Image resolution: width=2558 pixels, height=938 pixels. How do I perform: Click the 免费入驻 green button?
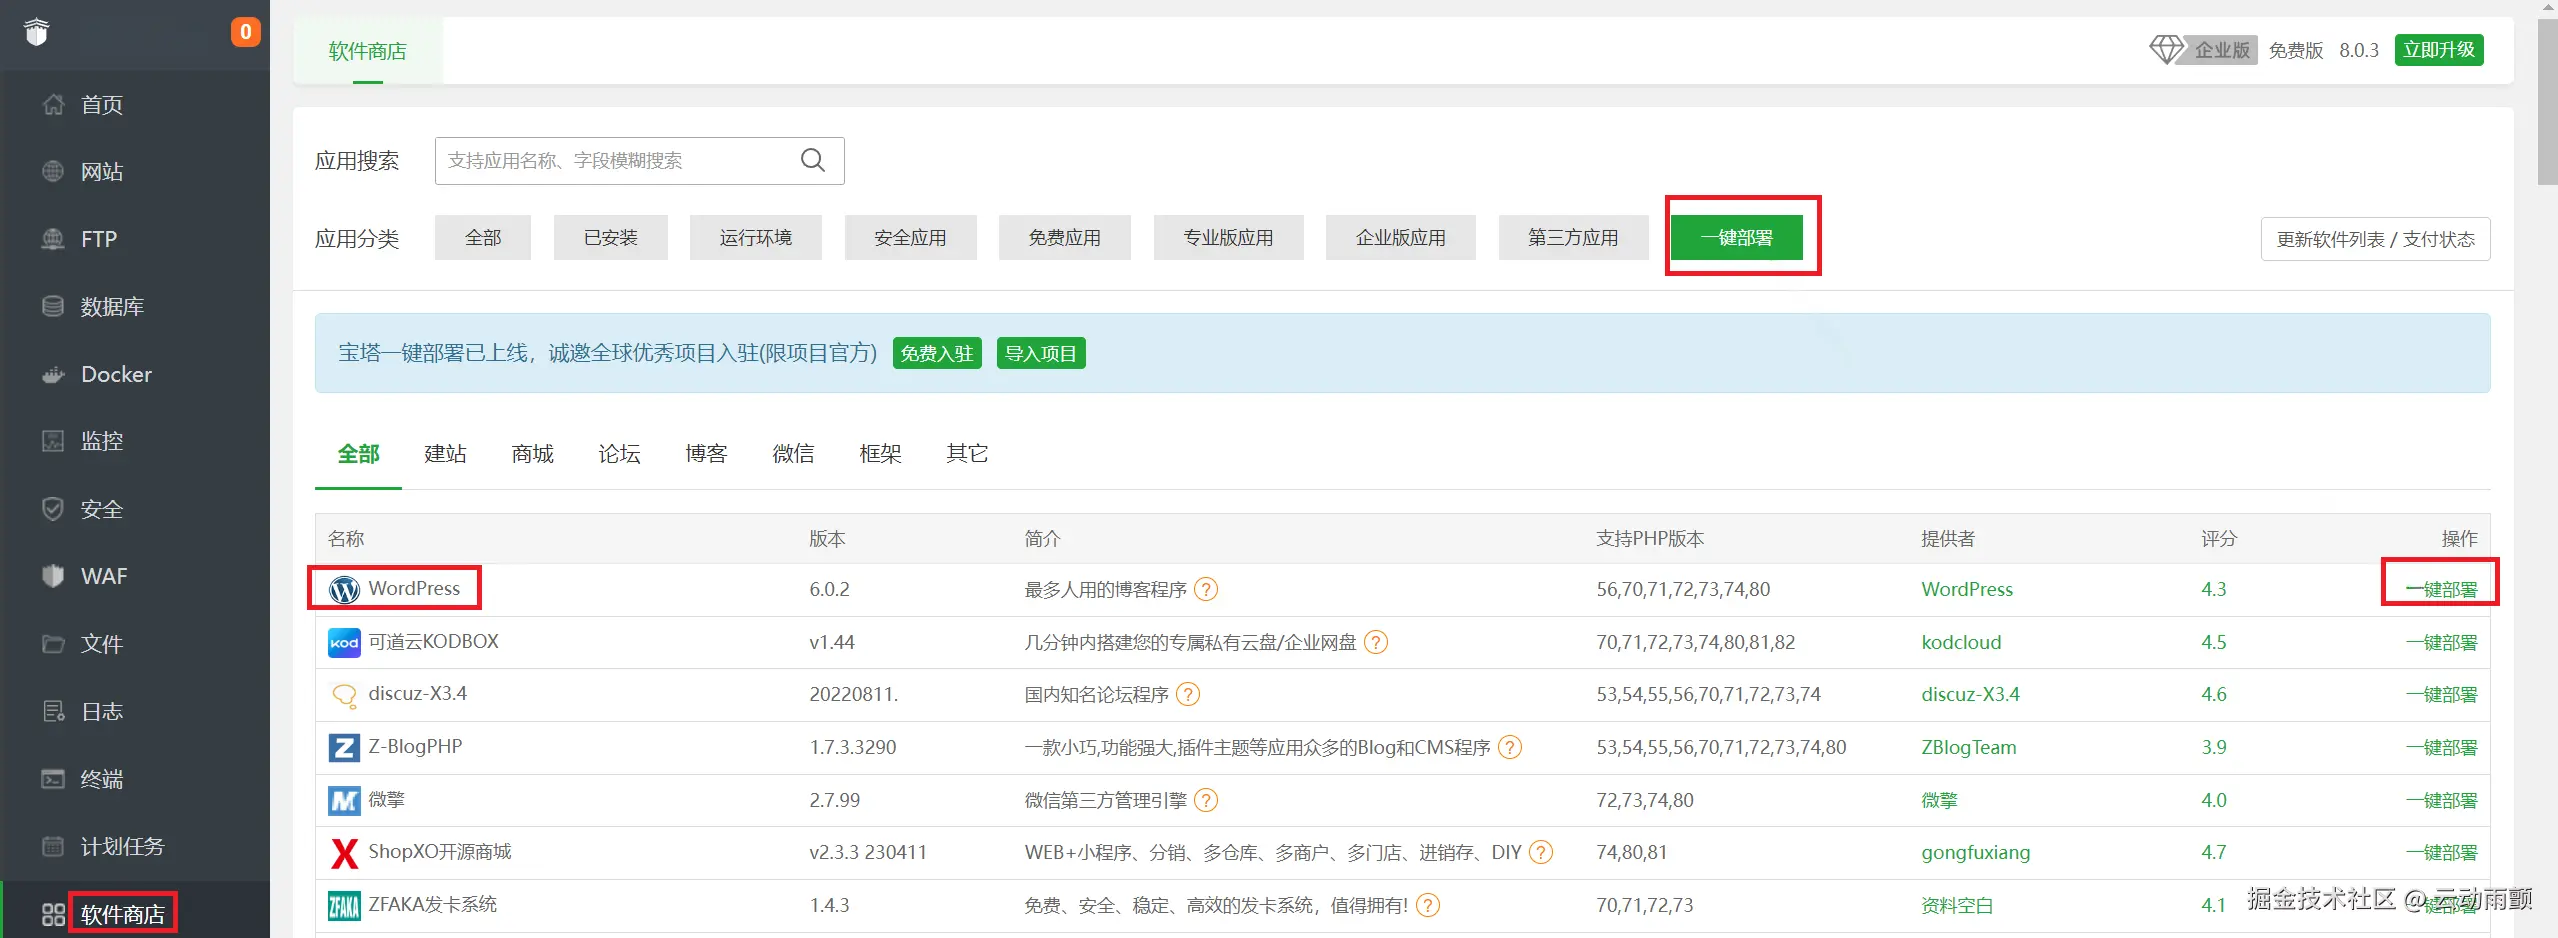click(937, 353)
